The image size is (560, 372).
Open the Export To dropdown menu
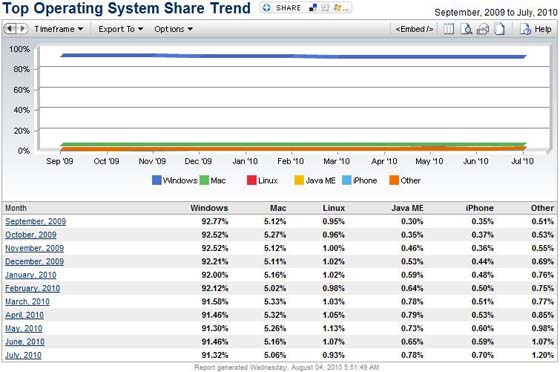(x=121, y=29)
